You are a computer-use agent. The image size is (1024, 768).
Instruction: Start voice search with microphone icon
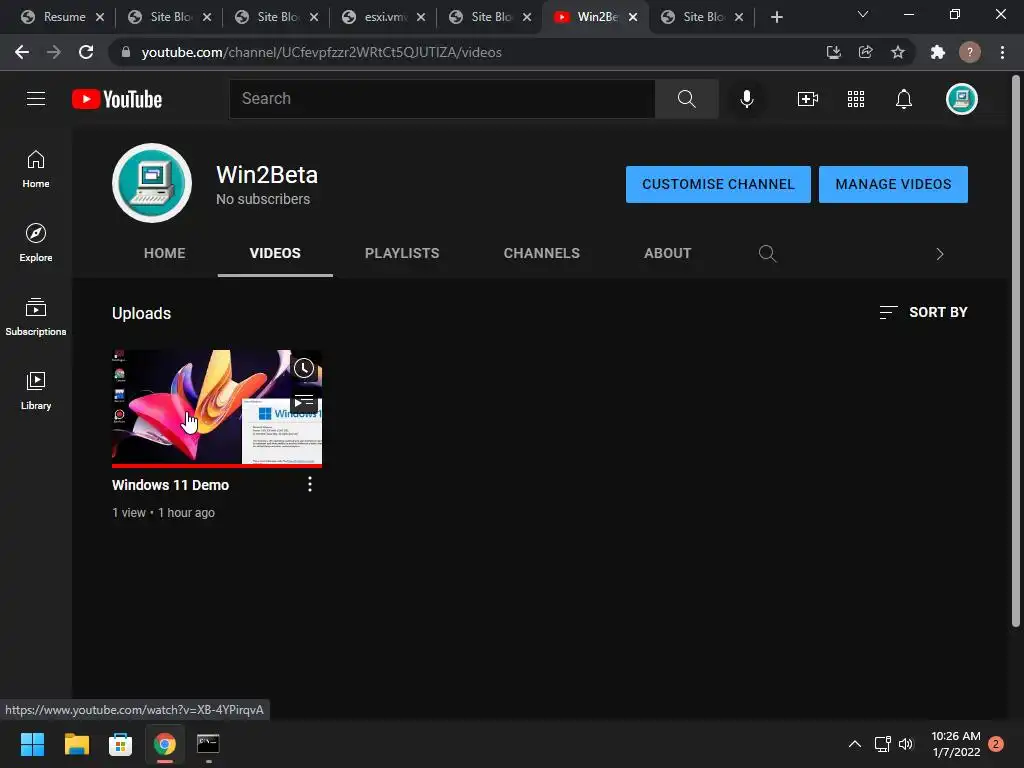coord(746,99)
